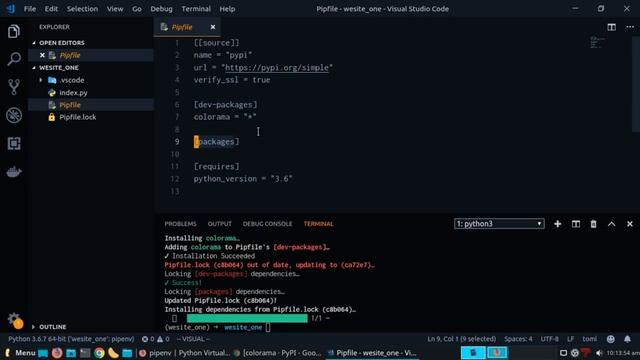Open the Source Control view
This screenshot has width=640, height=360.
(x=13, y=87)
